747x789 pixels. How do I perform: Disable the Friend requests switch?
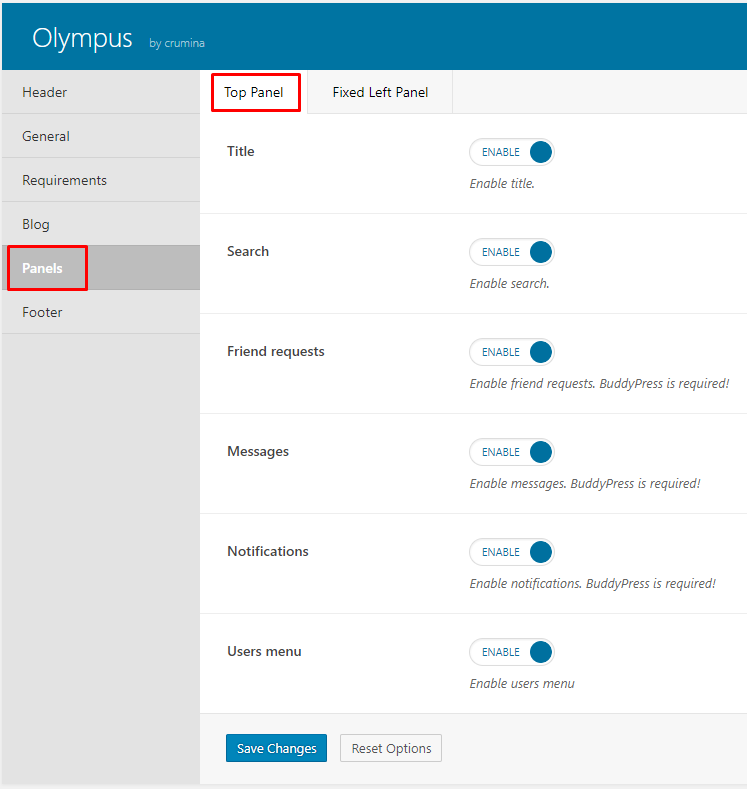tap(512, 352)
